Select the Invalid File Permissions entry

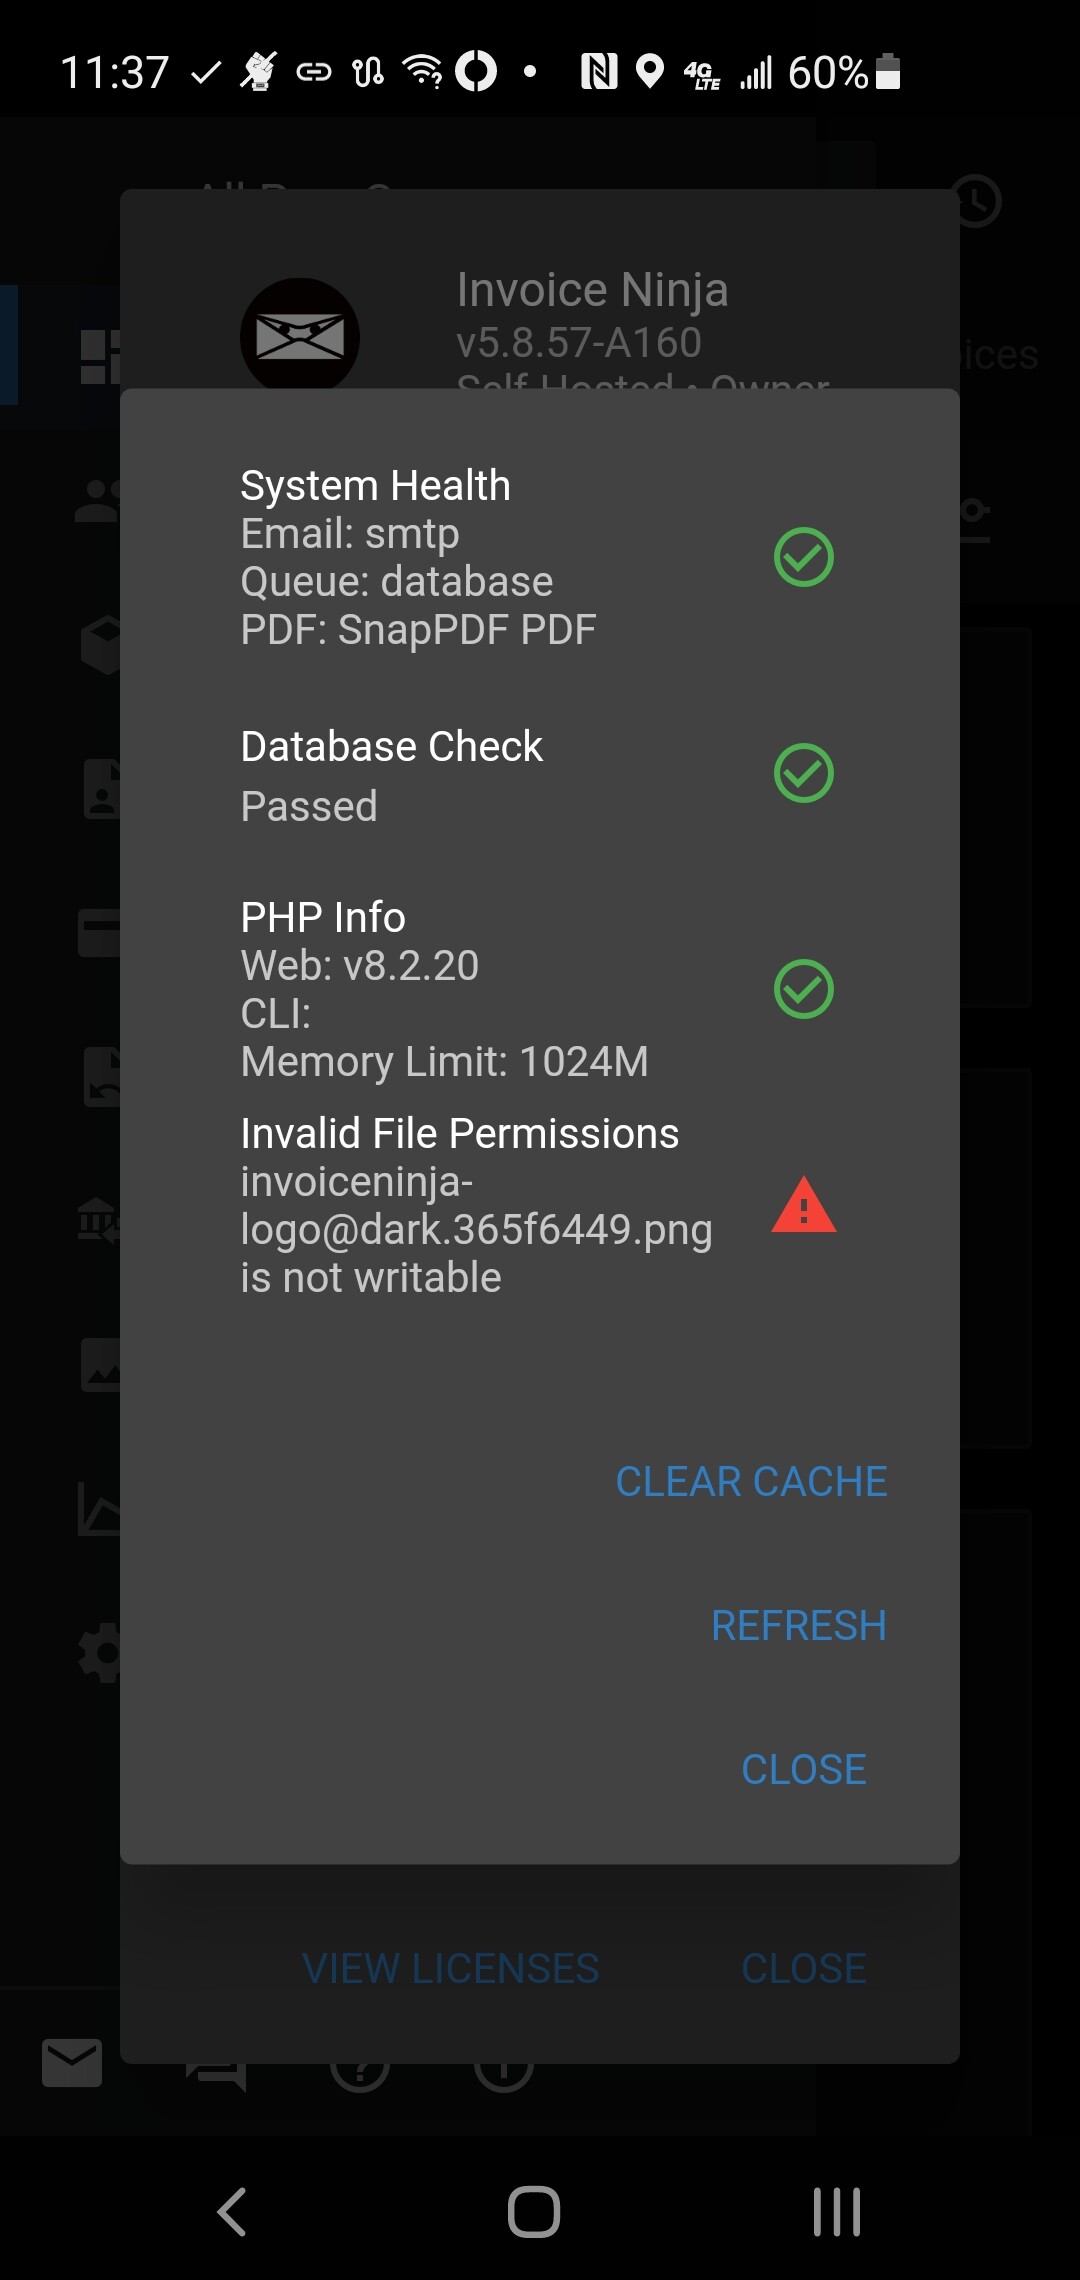(540, 1205)
